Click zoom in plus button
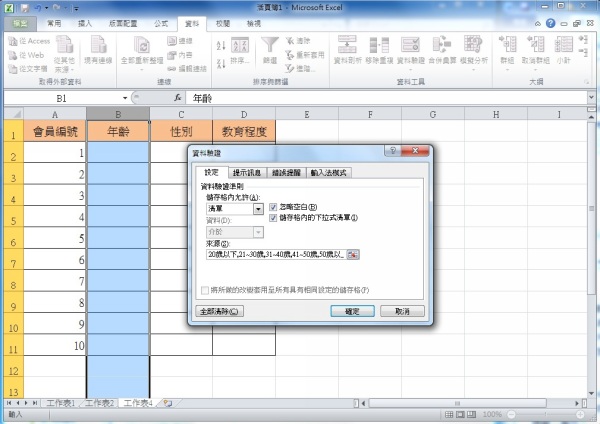Viewport: 600px width, 424px height. point(580,414)
